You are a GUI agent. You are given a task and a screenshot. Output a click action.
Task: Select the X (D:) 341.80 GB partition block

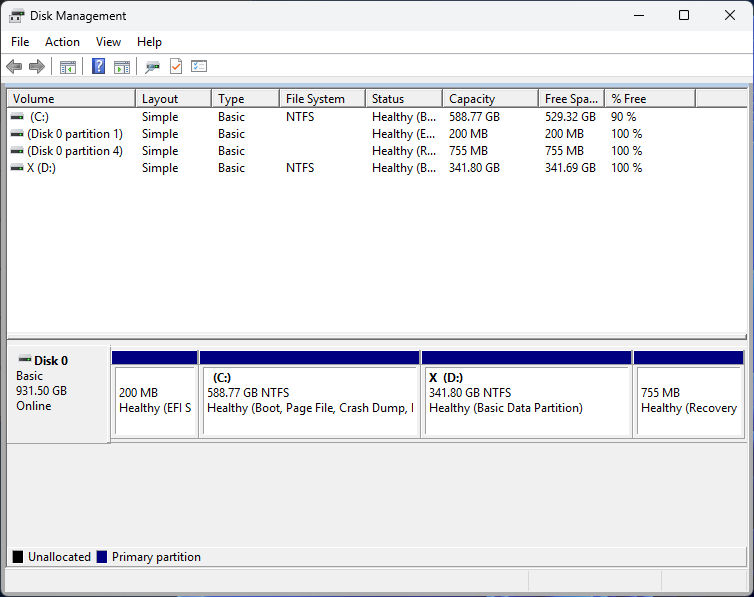tap(527, 394)
